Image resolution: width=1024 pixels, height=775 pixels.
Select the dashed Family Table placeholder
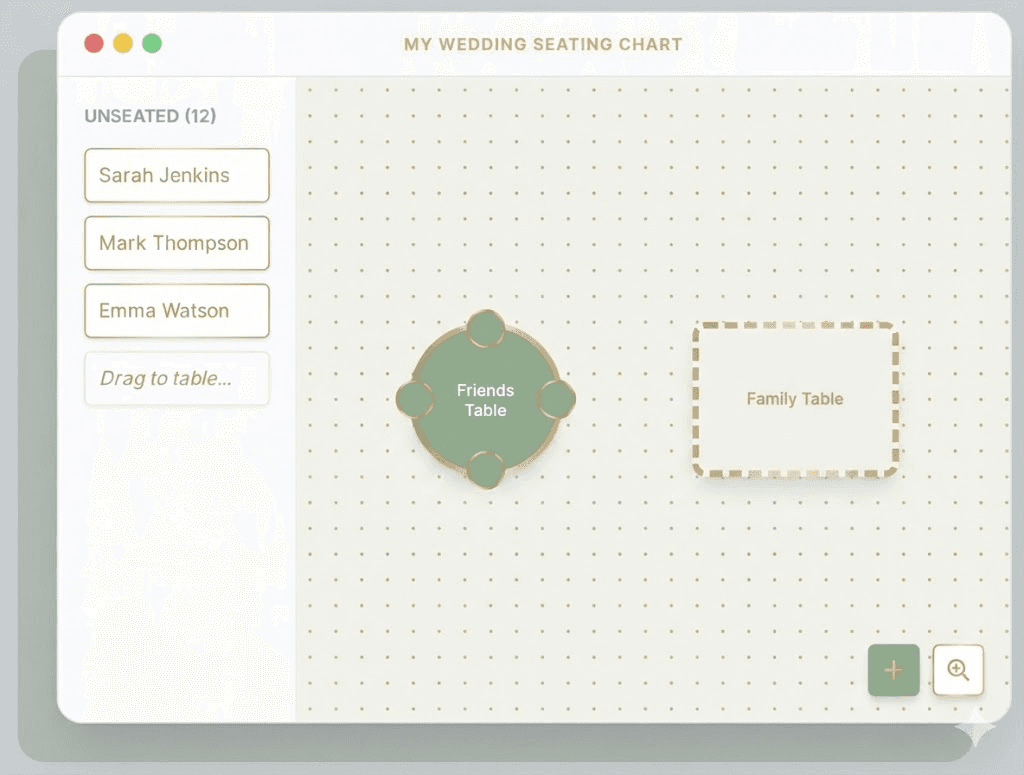tap(795, 398)
